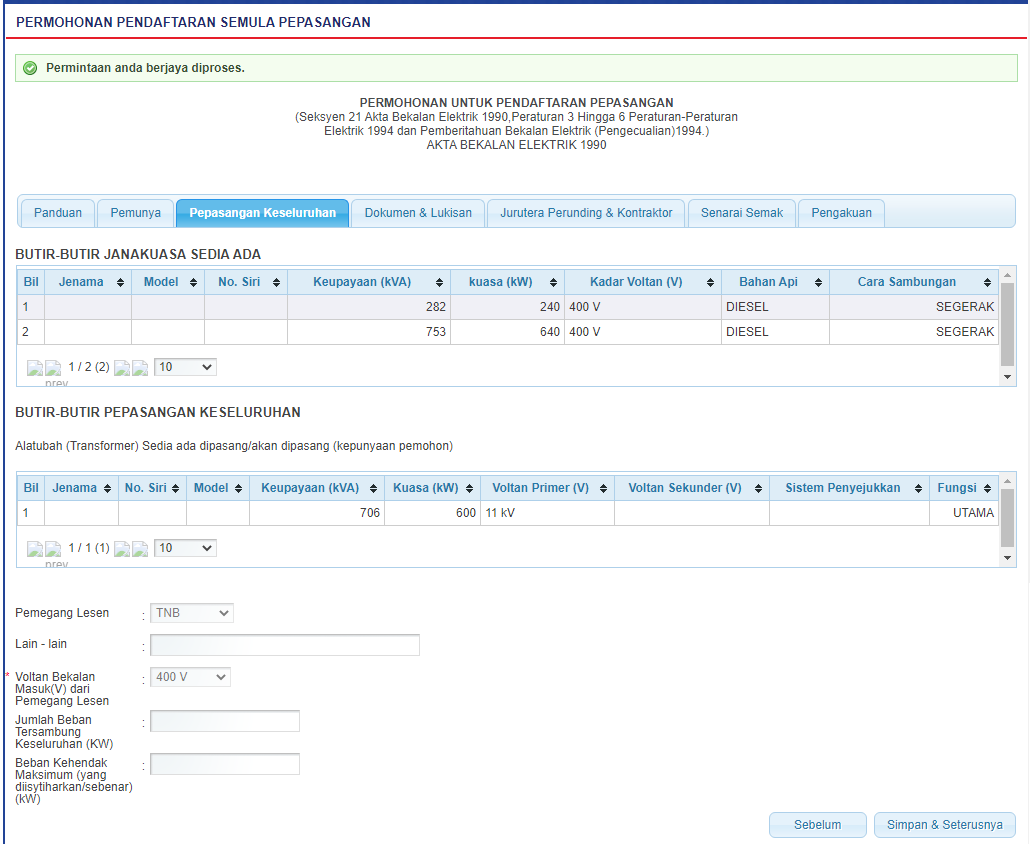Sort generator table by Cara Sambungan column

pyautogui.click(x=913, y=282)
